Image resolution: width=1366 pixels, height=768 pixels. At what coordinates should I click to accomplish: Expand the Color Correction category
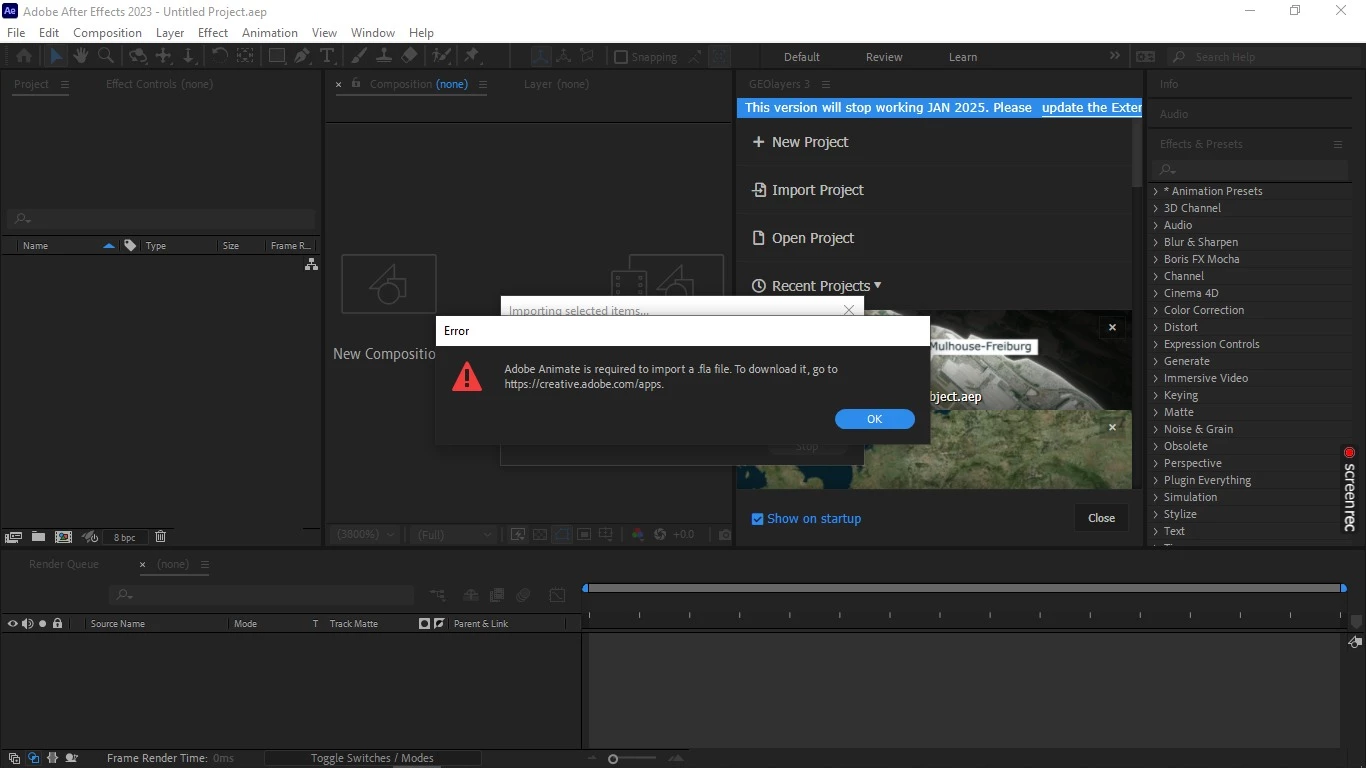[1156, 310]
